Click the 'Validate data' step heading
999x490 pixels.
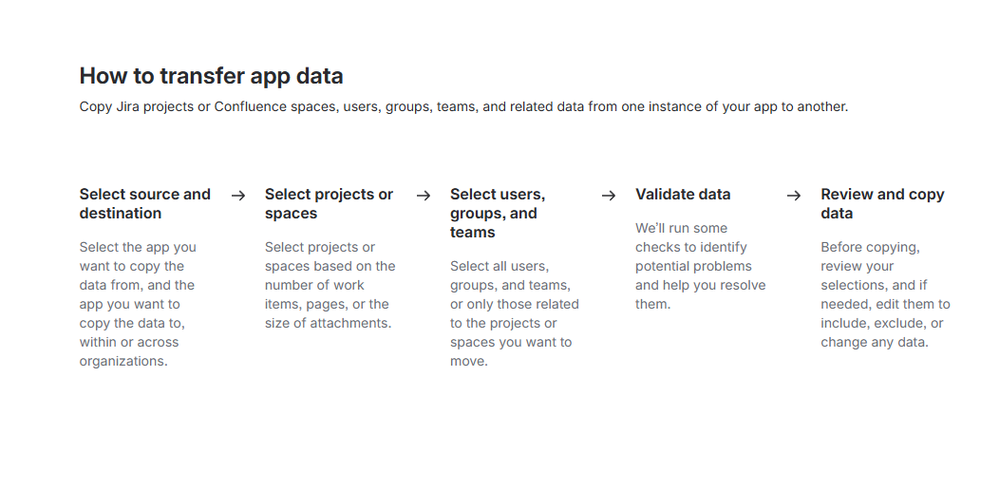683,194
